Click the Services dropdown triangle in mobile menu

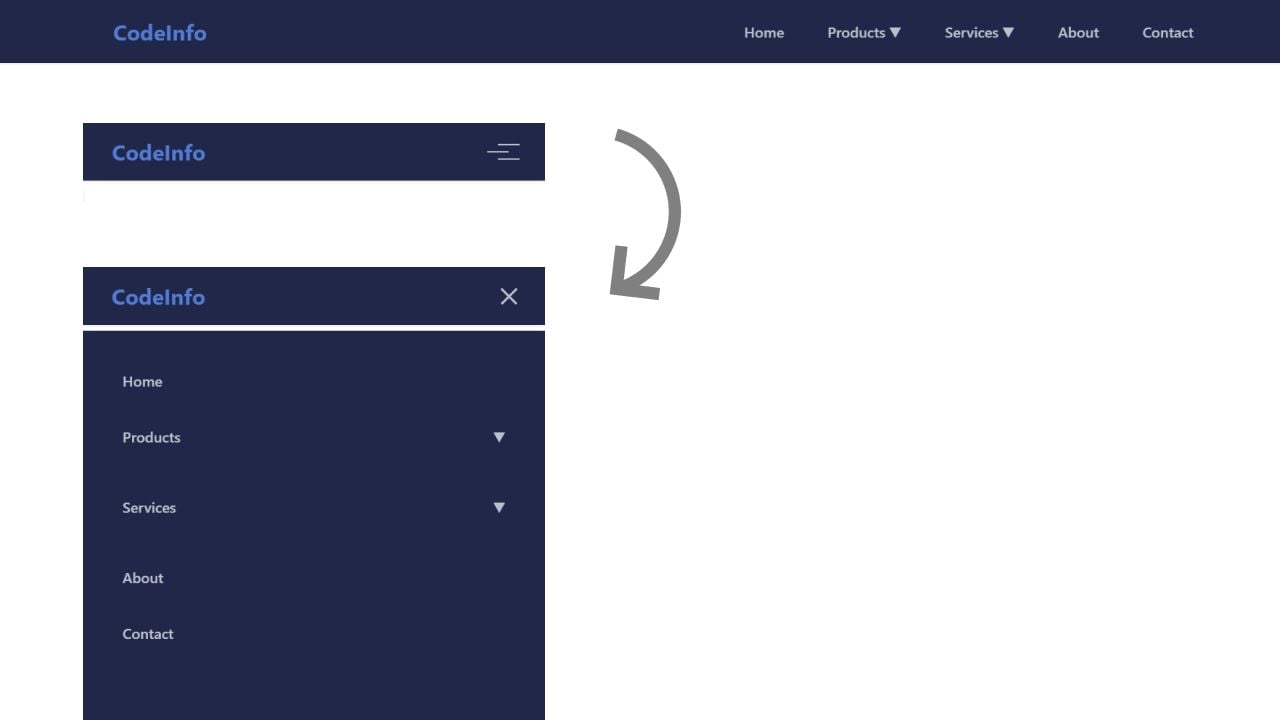(x=499, y=507)
